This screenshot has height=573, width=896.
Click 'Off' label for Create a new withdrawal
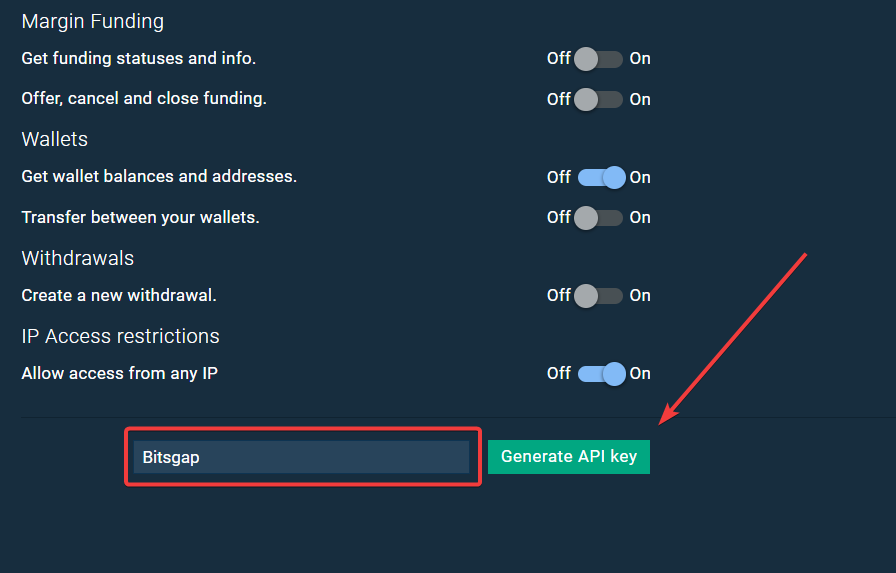click(558, 295)
